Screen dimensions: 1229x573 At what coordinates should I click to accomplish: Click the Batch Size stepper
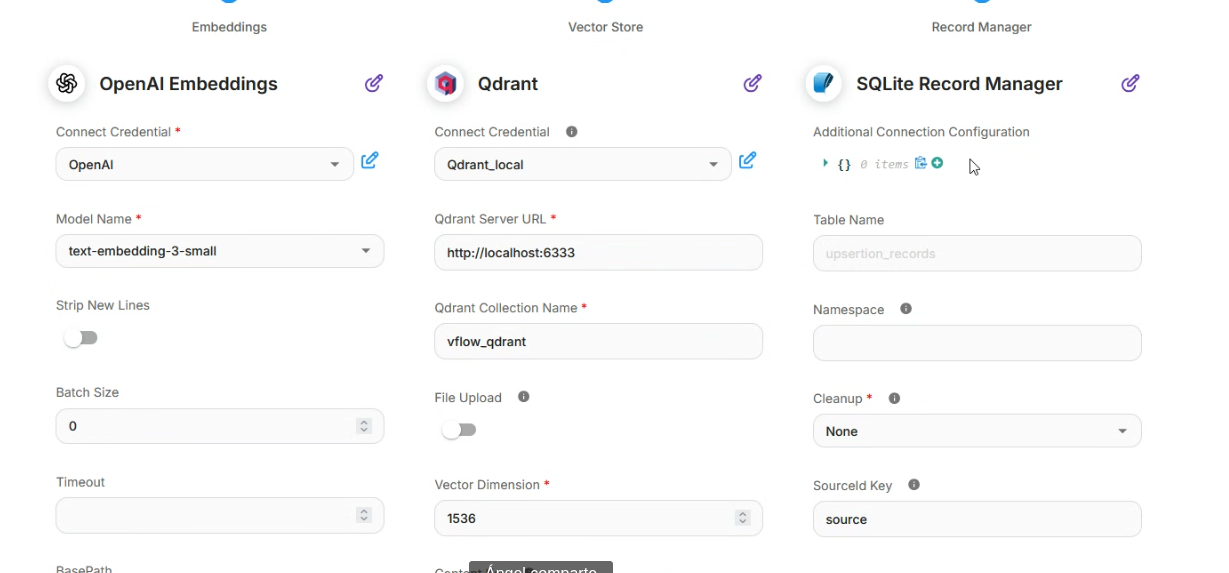pos(364,426)
